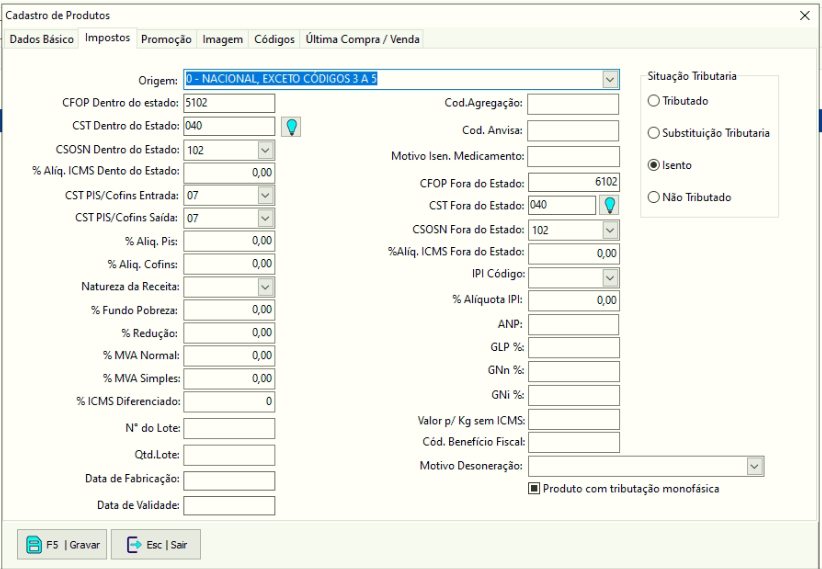Image resolution: width=822 pixels, height=569 pixels.
Task: Click lightbulb icon beside CST Dentro do Estado
Action: click(x=291, y=126)
